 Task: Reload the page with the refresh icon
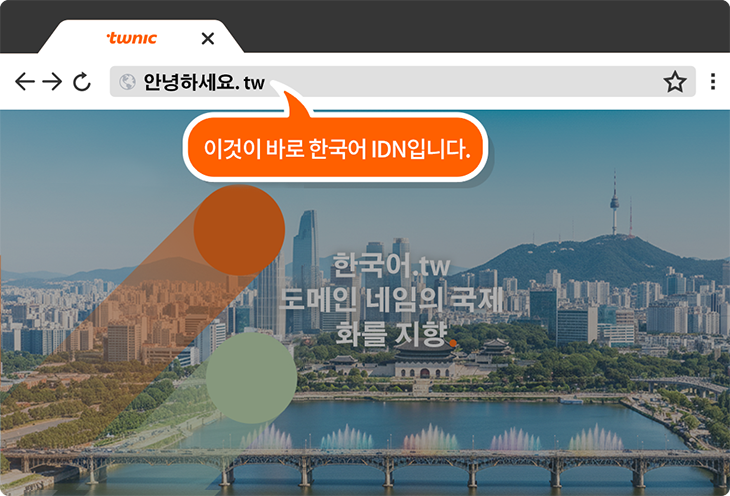[82, 82]
